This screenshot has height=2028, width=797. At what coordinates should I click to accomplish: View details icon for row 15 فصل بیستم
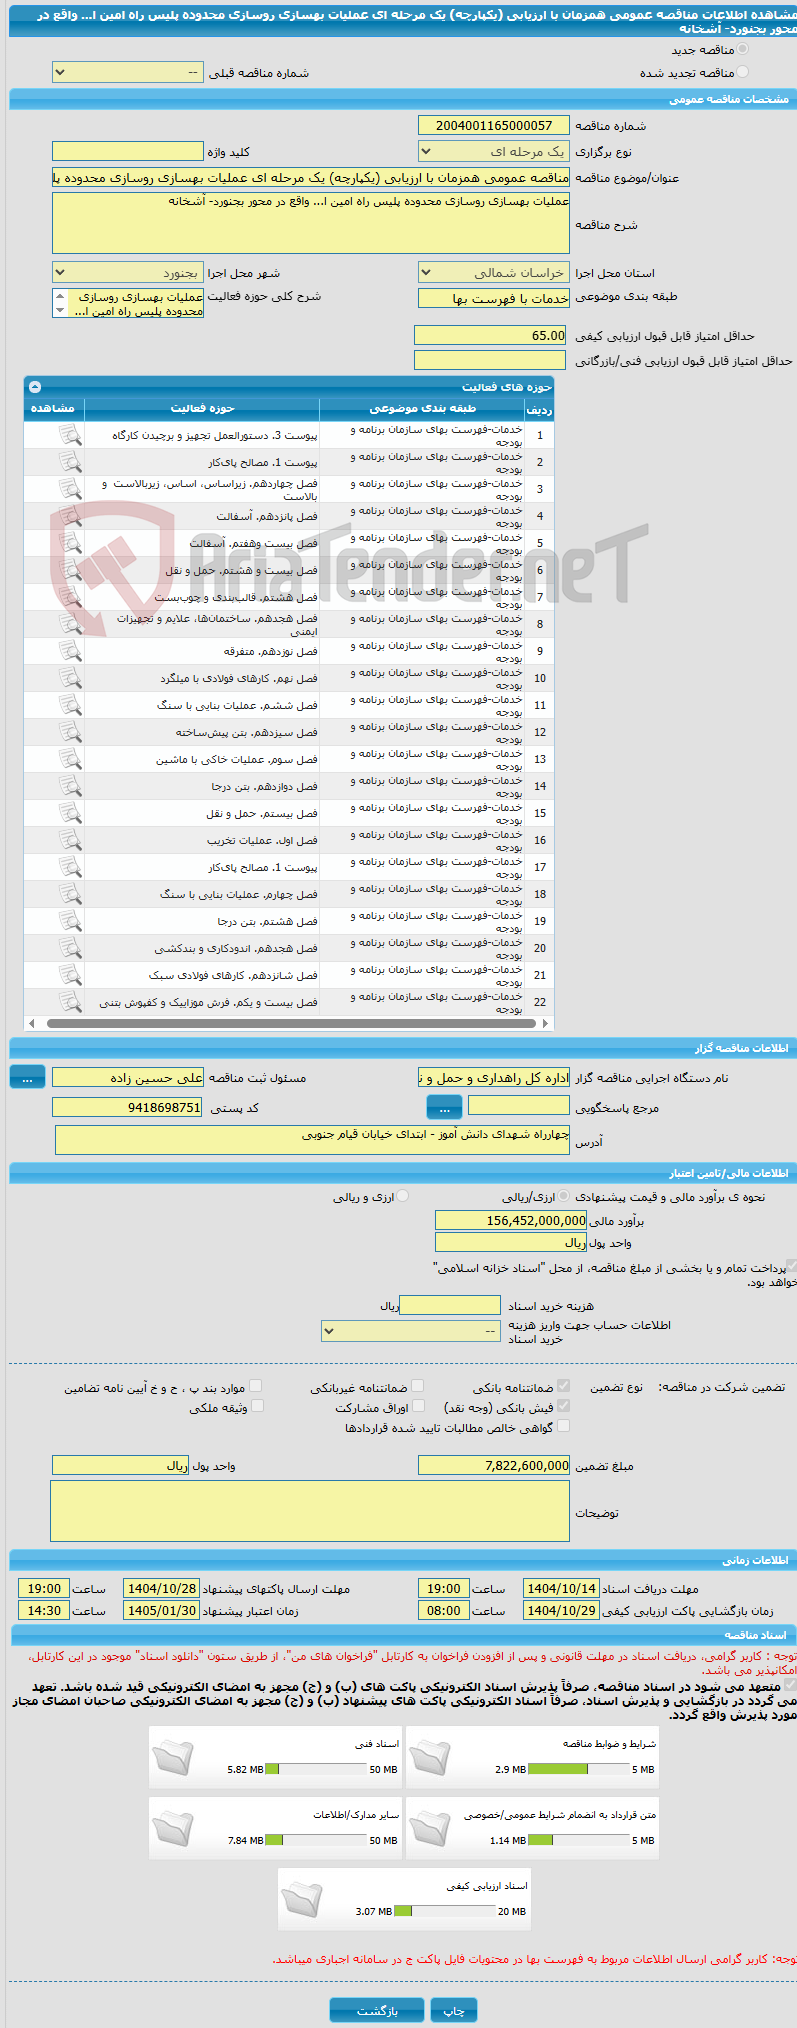point(69,813)
